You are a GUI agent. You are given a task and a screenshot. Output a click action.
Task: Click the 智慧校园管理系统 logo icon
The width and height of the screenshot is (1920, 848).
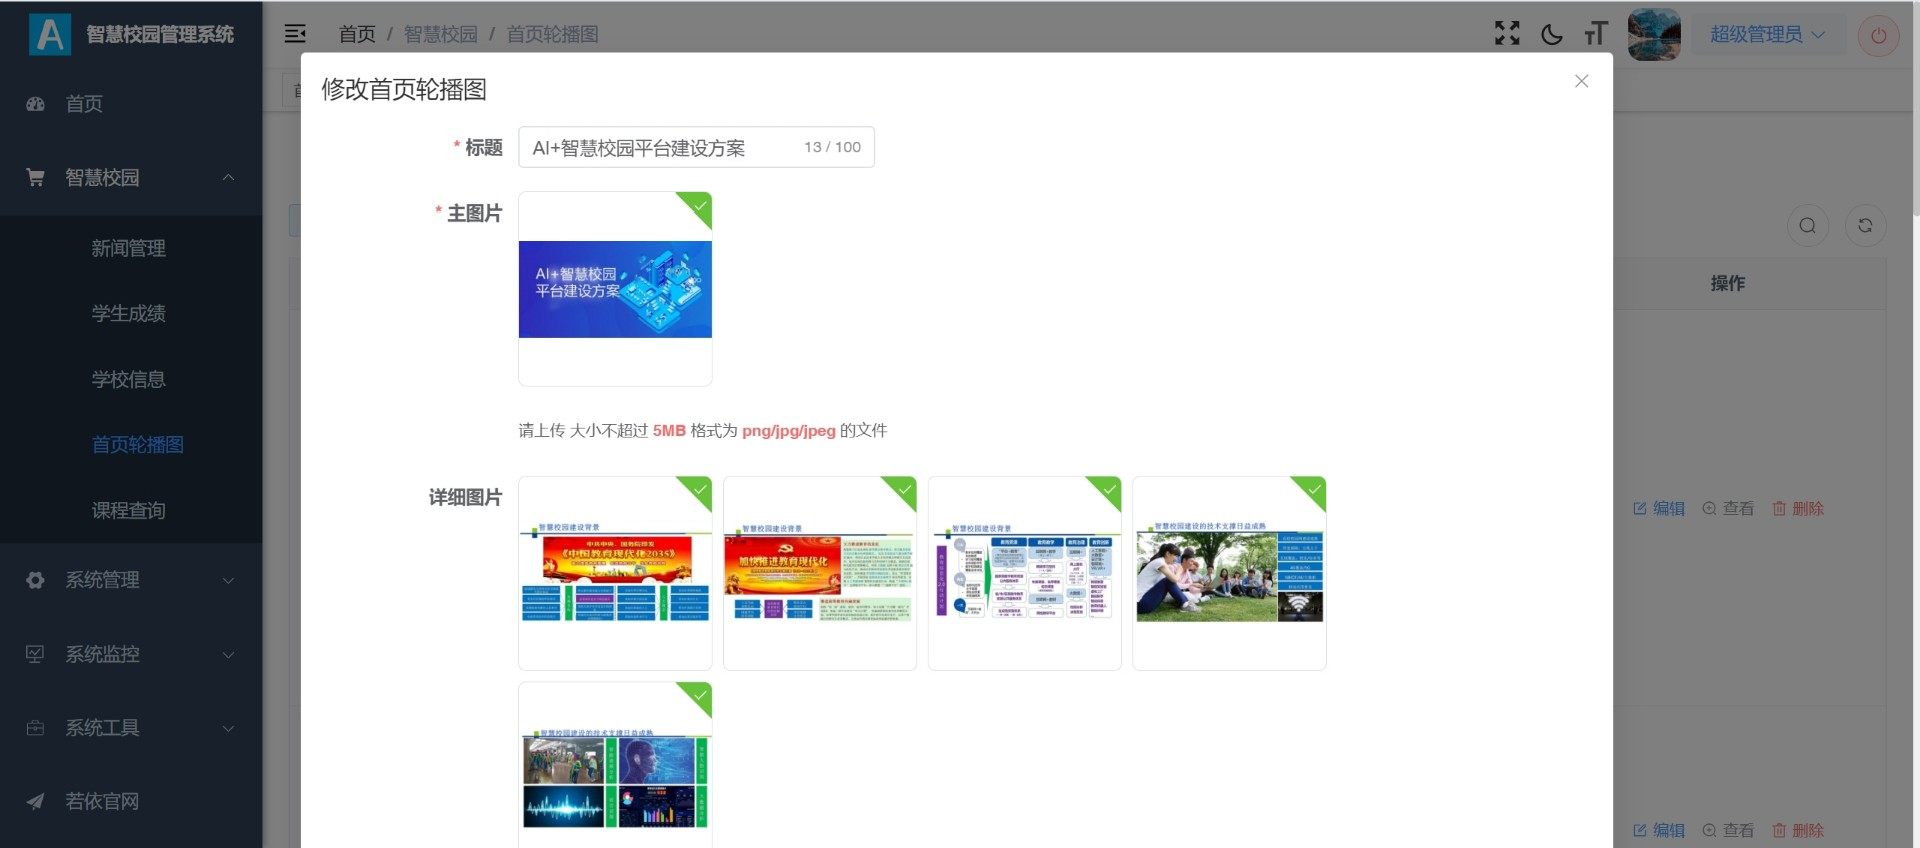(x=50, y=34)
